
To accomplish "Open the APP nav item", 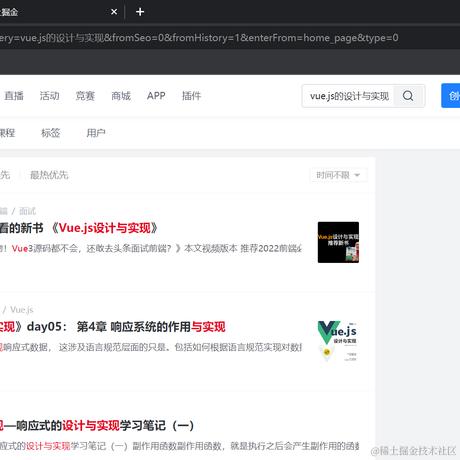I will click(156, 96).
